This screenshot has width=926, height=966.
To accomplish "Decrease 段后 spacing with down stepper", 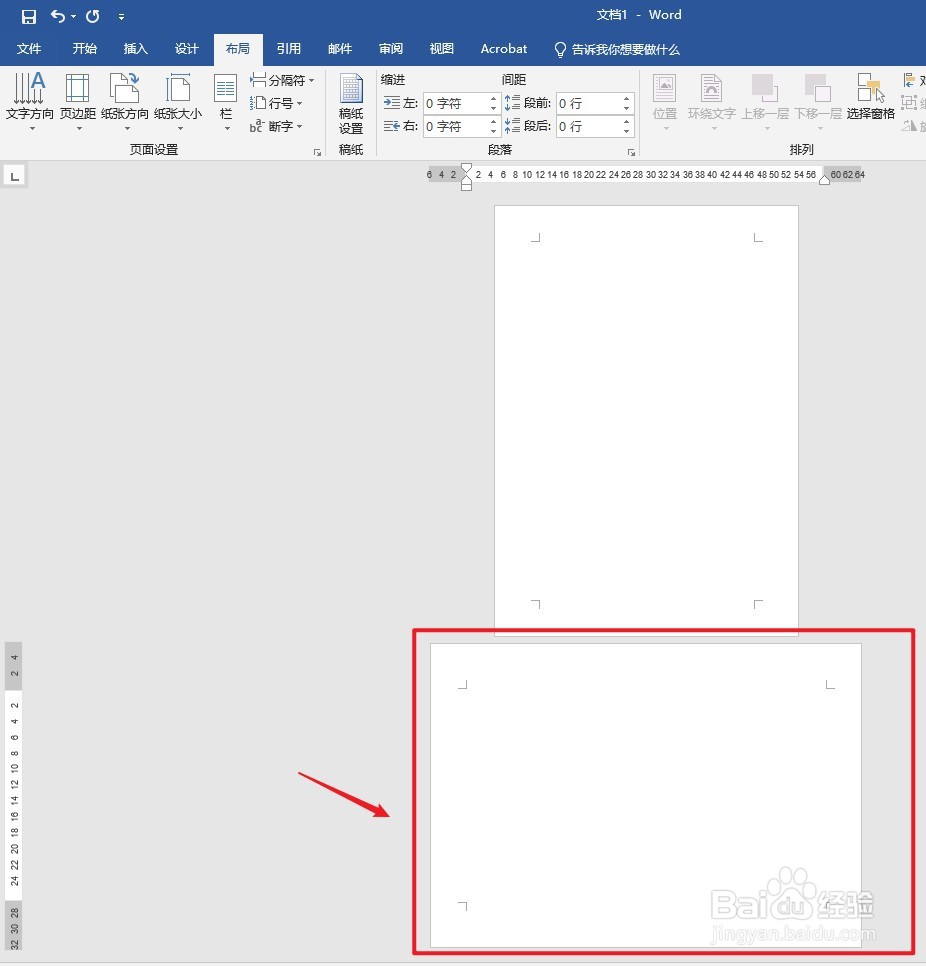I will click(x=627, y=131).
